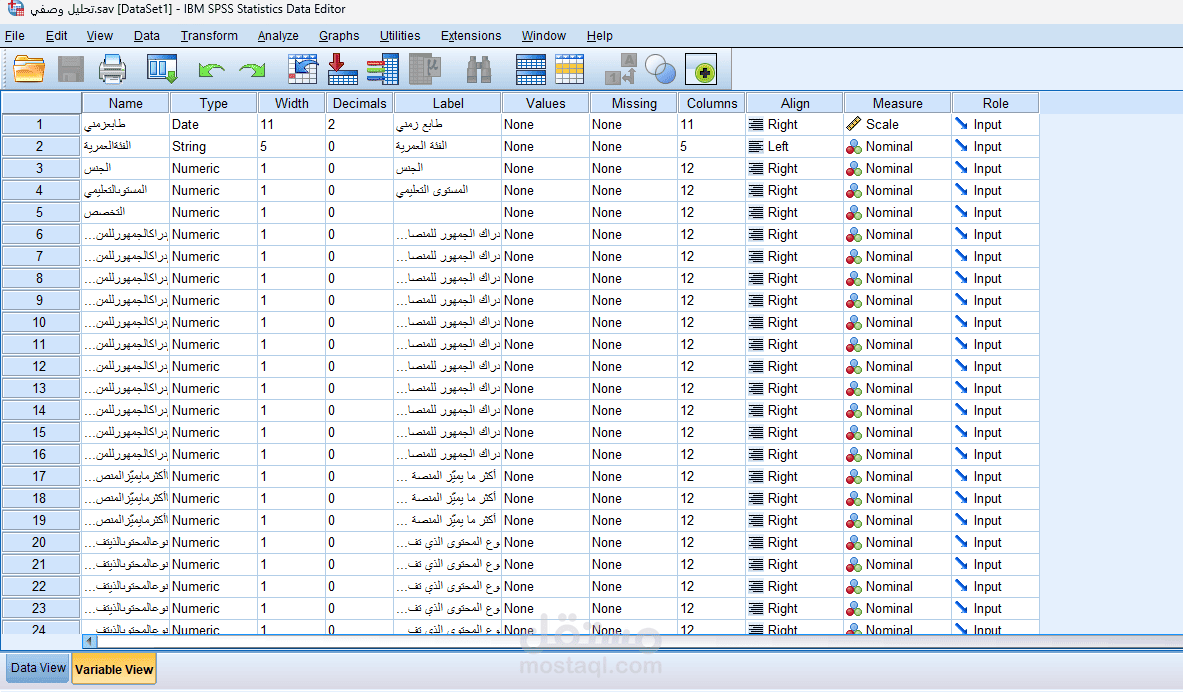
Task: Click the Measure column header
Action: click(x=897, y=103)
